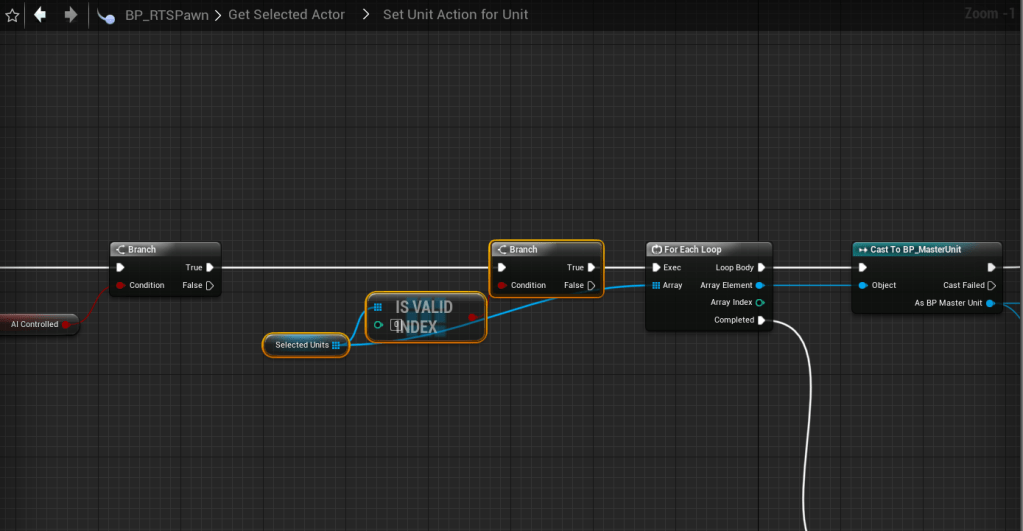Navigate to Get Selected Actor breadcrumb

pos(286,15)
